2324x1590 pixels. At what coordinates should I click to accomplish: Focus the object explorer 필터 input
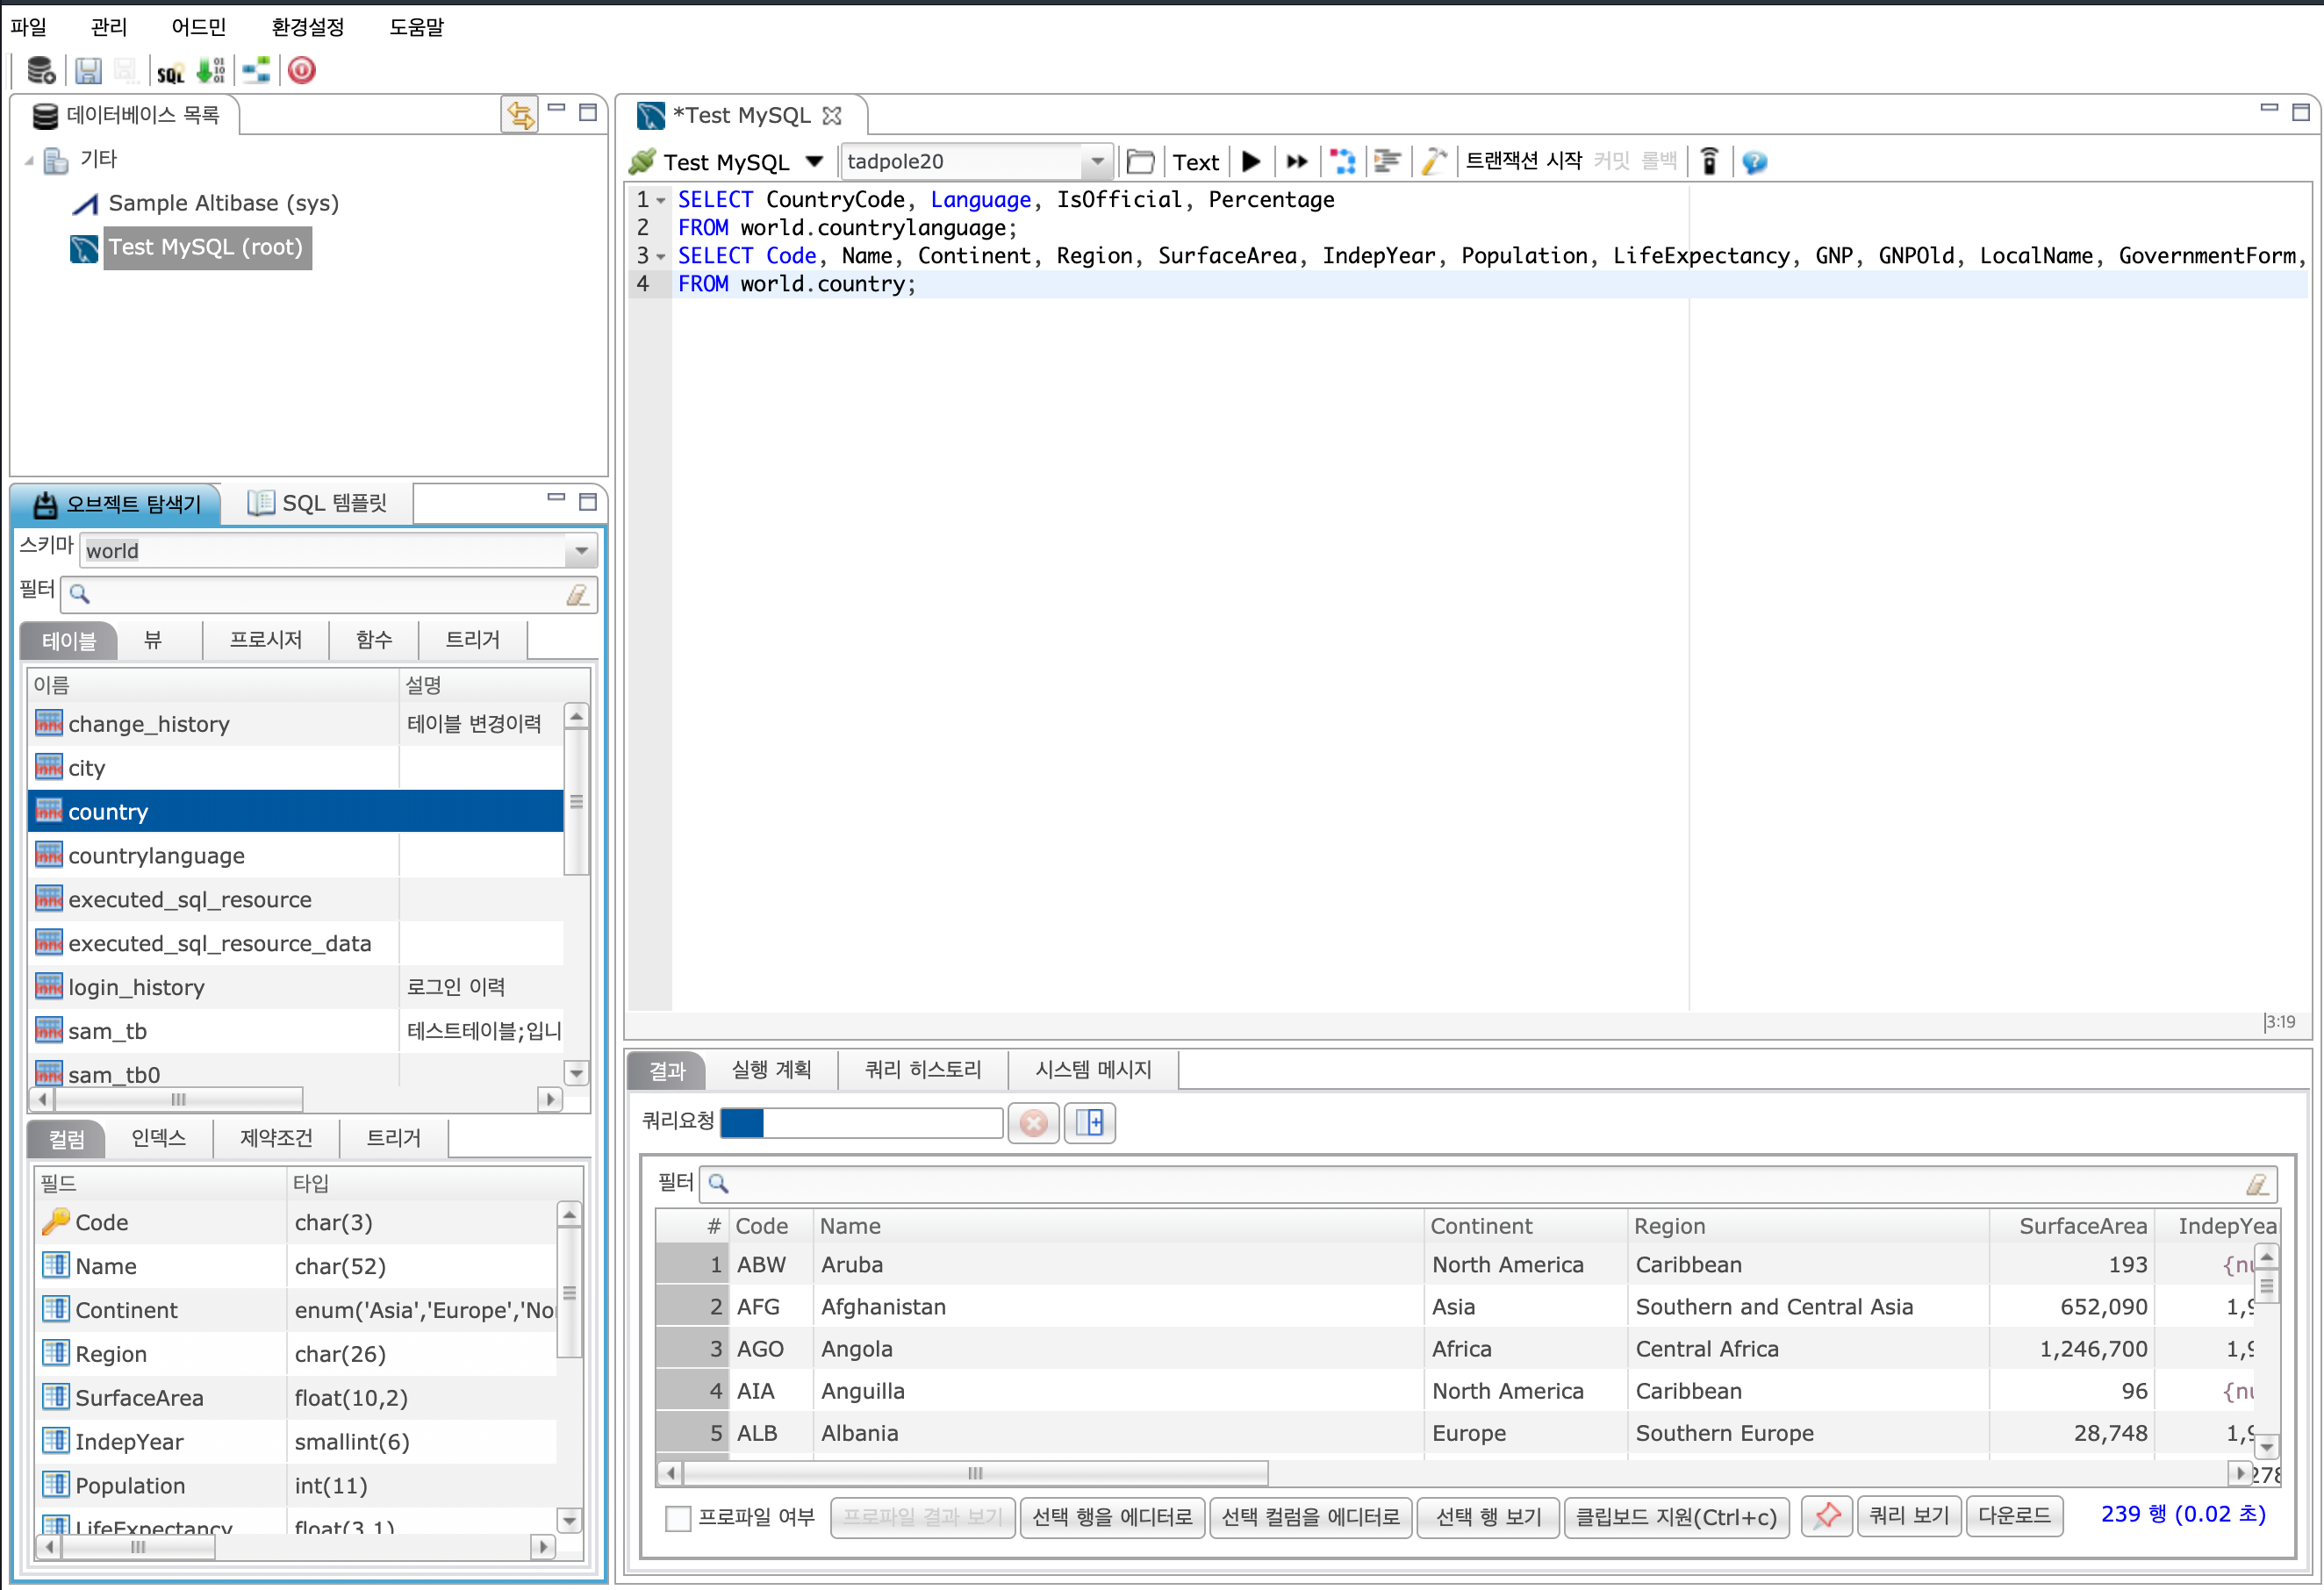pos(329,594)
